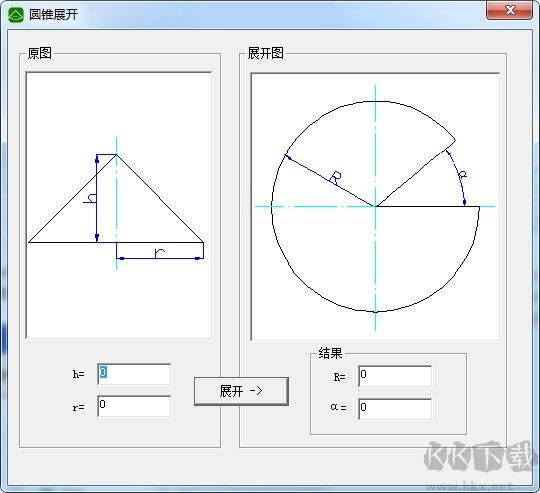This screenshot has width=540, height=493.
Task: Click the 结果 group box label
Action: pyautogui.click(x=330, y=353)
